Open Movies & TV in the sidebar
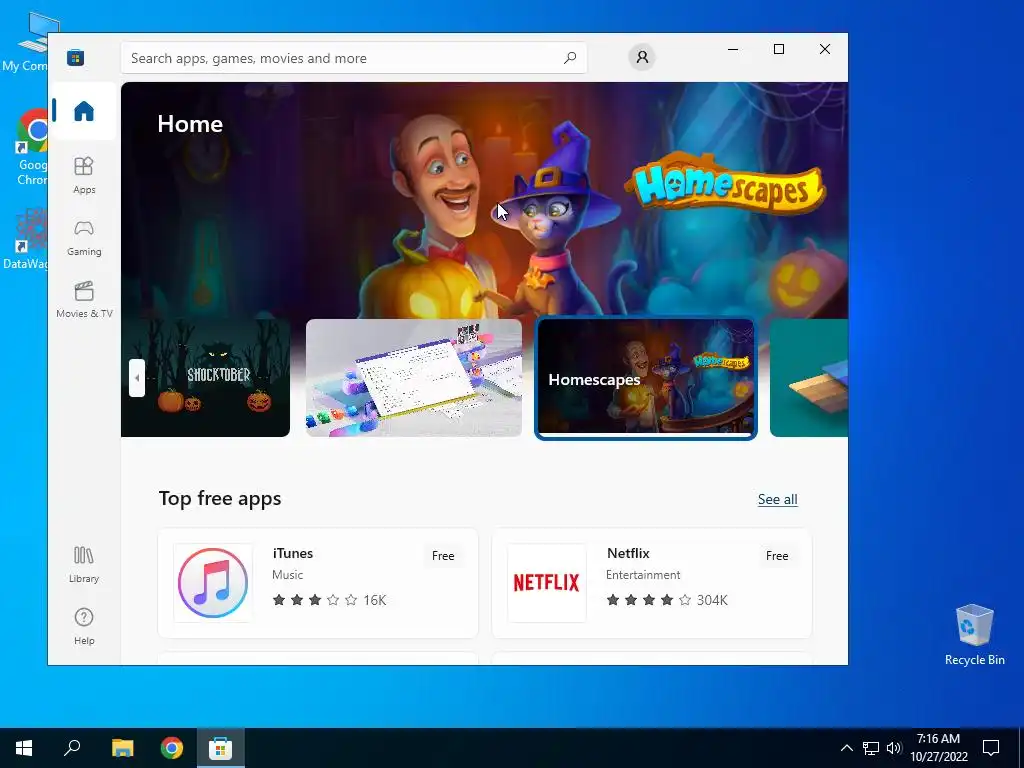This screenshot has height=768, width=1024. point(84,300)
